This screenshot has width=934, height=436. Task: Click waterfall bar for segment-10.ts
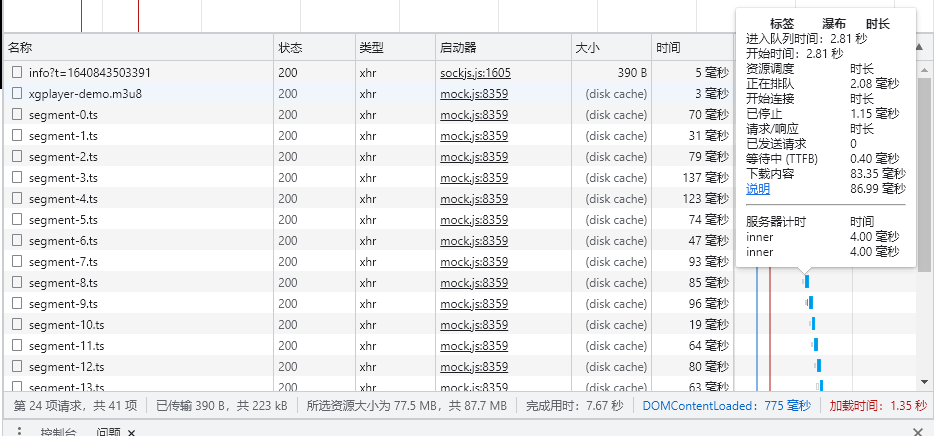[x=812, y=324]
